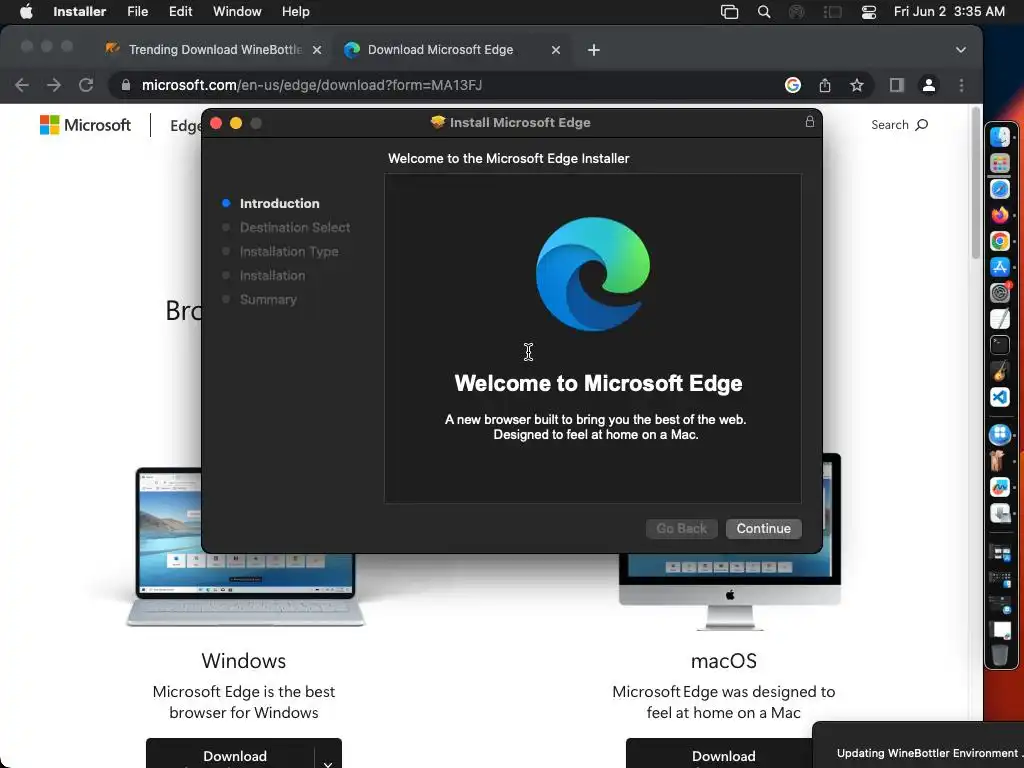Expand the Windows download options arrow
This screenshot has width=1024, height=768.
click(328, 761)
